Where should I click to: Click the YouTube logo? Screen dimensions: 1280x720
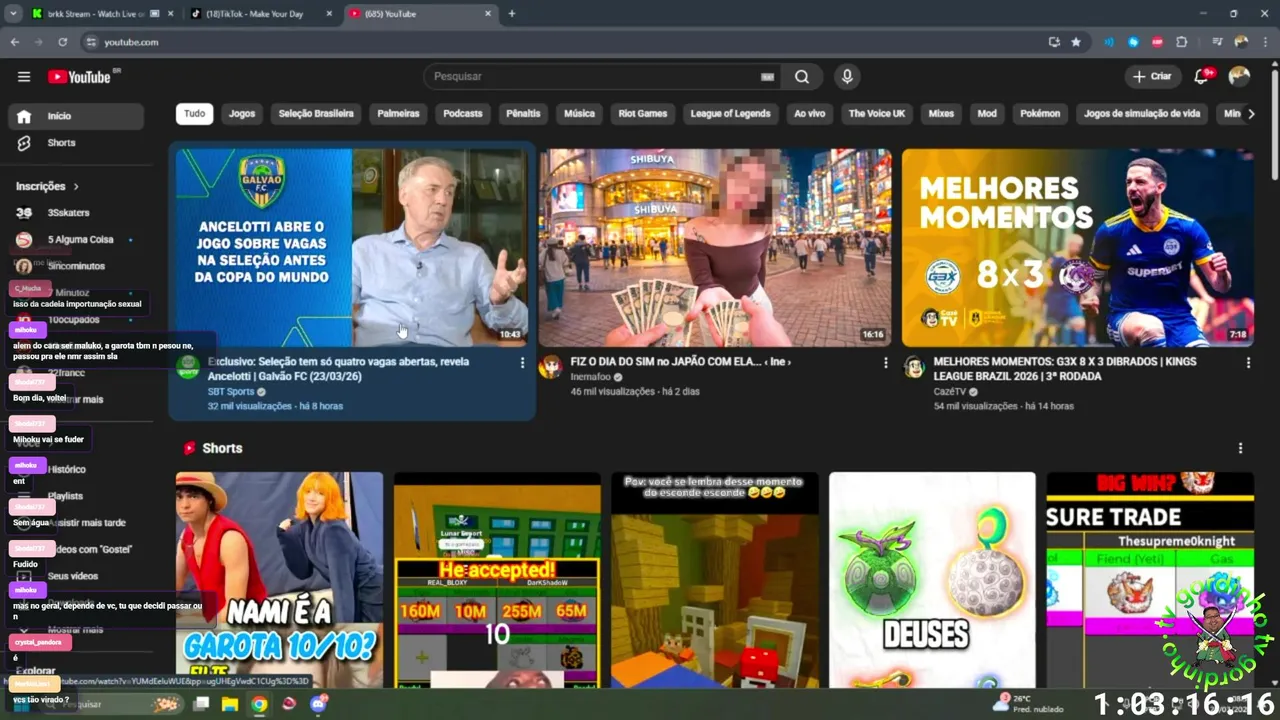coord(79,77)
